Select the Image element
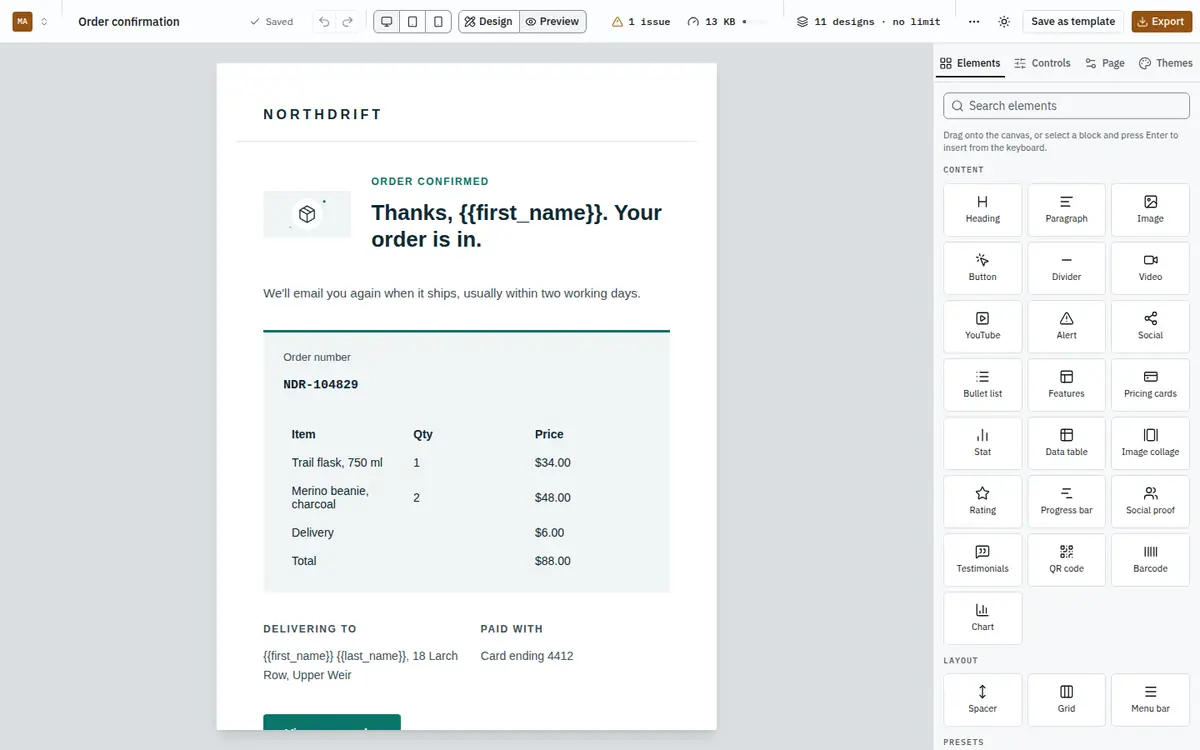 coord(1150,210)
